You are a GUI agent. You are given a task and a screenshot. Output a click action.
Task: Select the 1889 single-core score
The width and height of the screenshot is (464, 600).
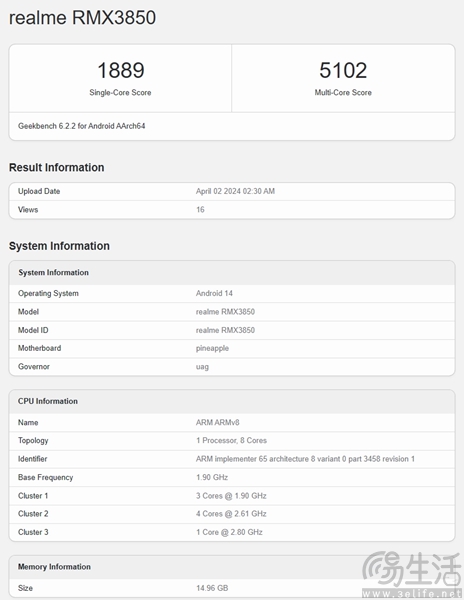point(120,70)
